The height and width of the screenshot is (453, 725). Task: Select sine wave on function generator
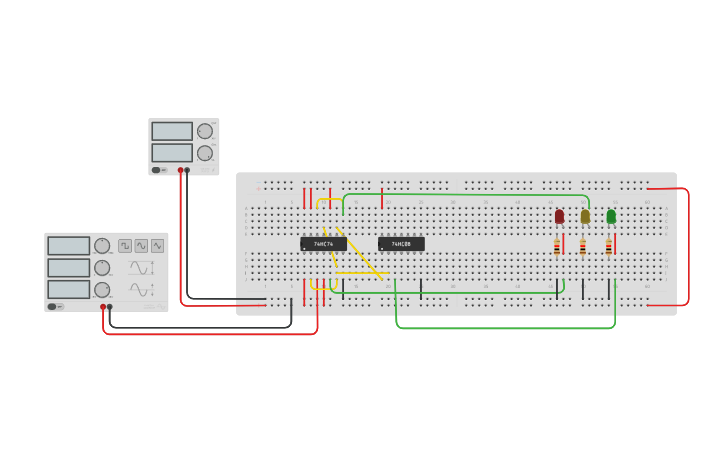point(141,246)
